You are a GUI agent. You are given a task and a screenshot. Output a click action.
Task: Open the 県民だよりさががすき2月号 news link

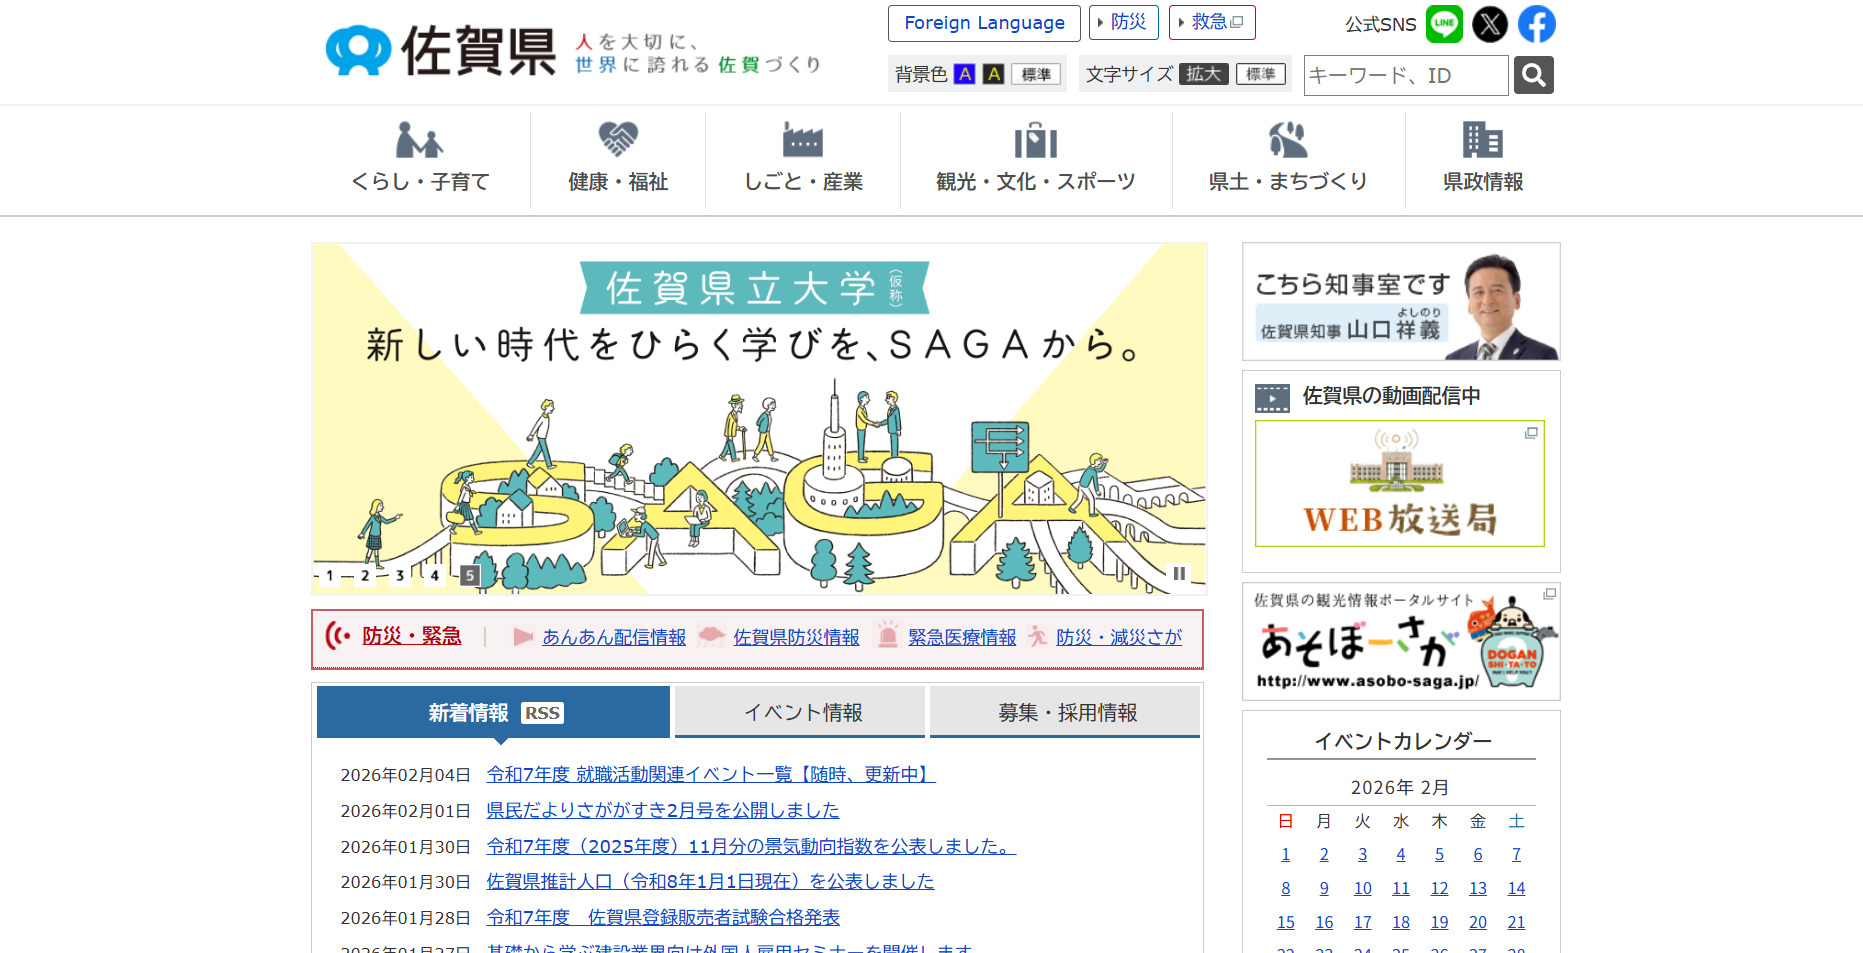click(x=662, y=810)
